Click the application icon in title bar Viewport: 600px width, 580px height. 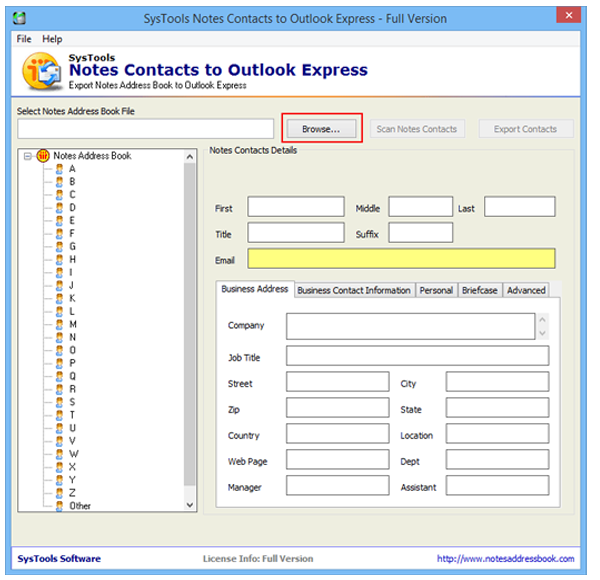click(19, 18)
